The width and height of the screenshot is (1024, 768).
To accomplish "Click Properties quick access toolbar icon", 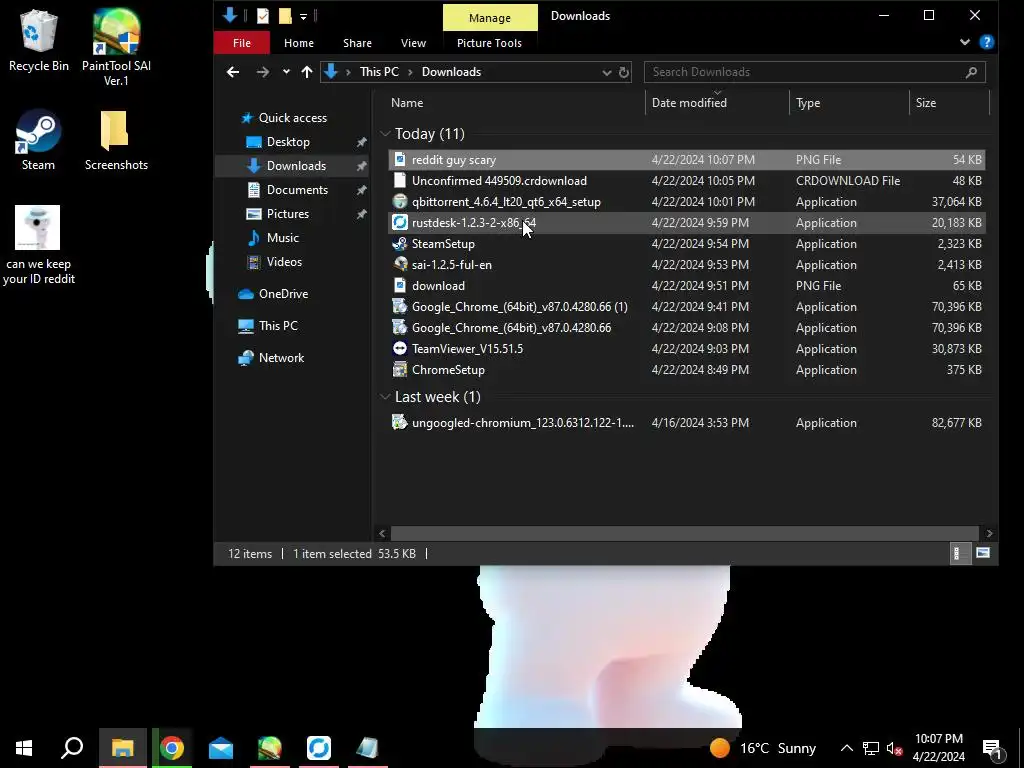I will 263,16.
